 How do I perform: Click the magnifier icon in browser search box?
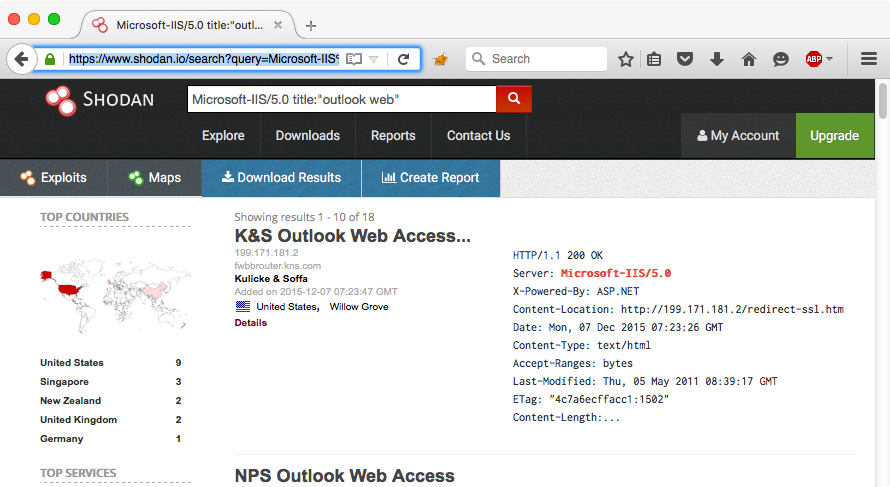[x=478, y=59]
